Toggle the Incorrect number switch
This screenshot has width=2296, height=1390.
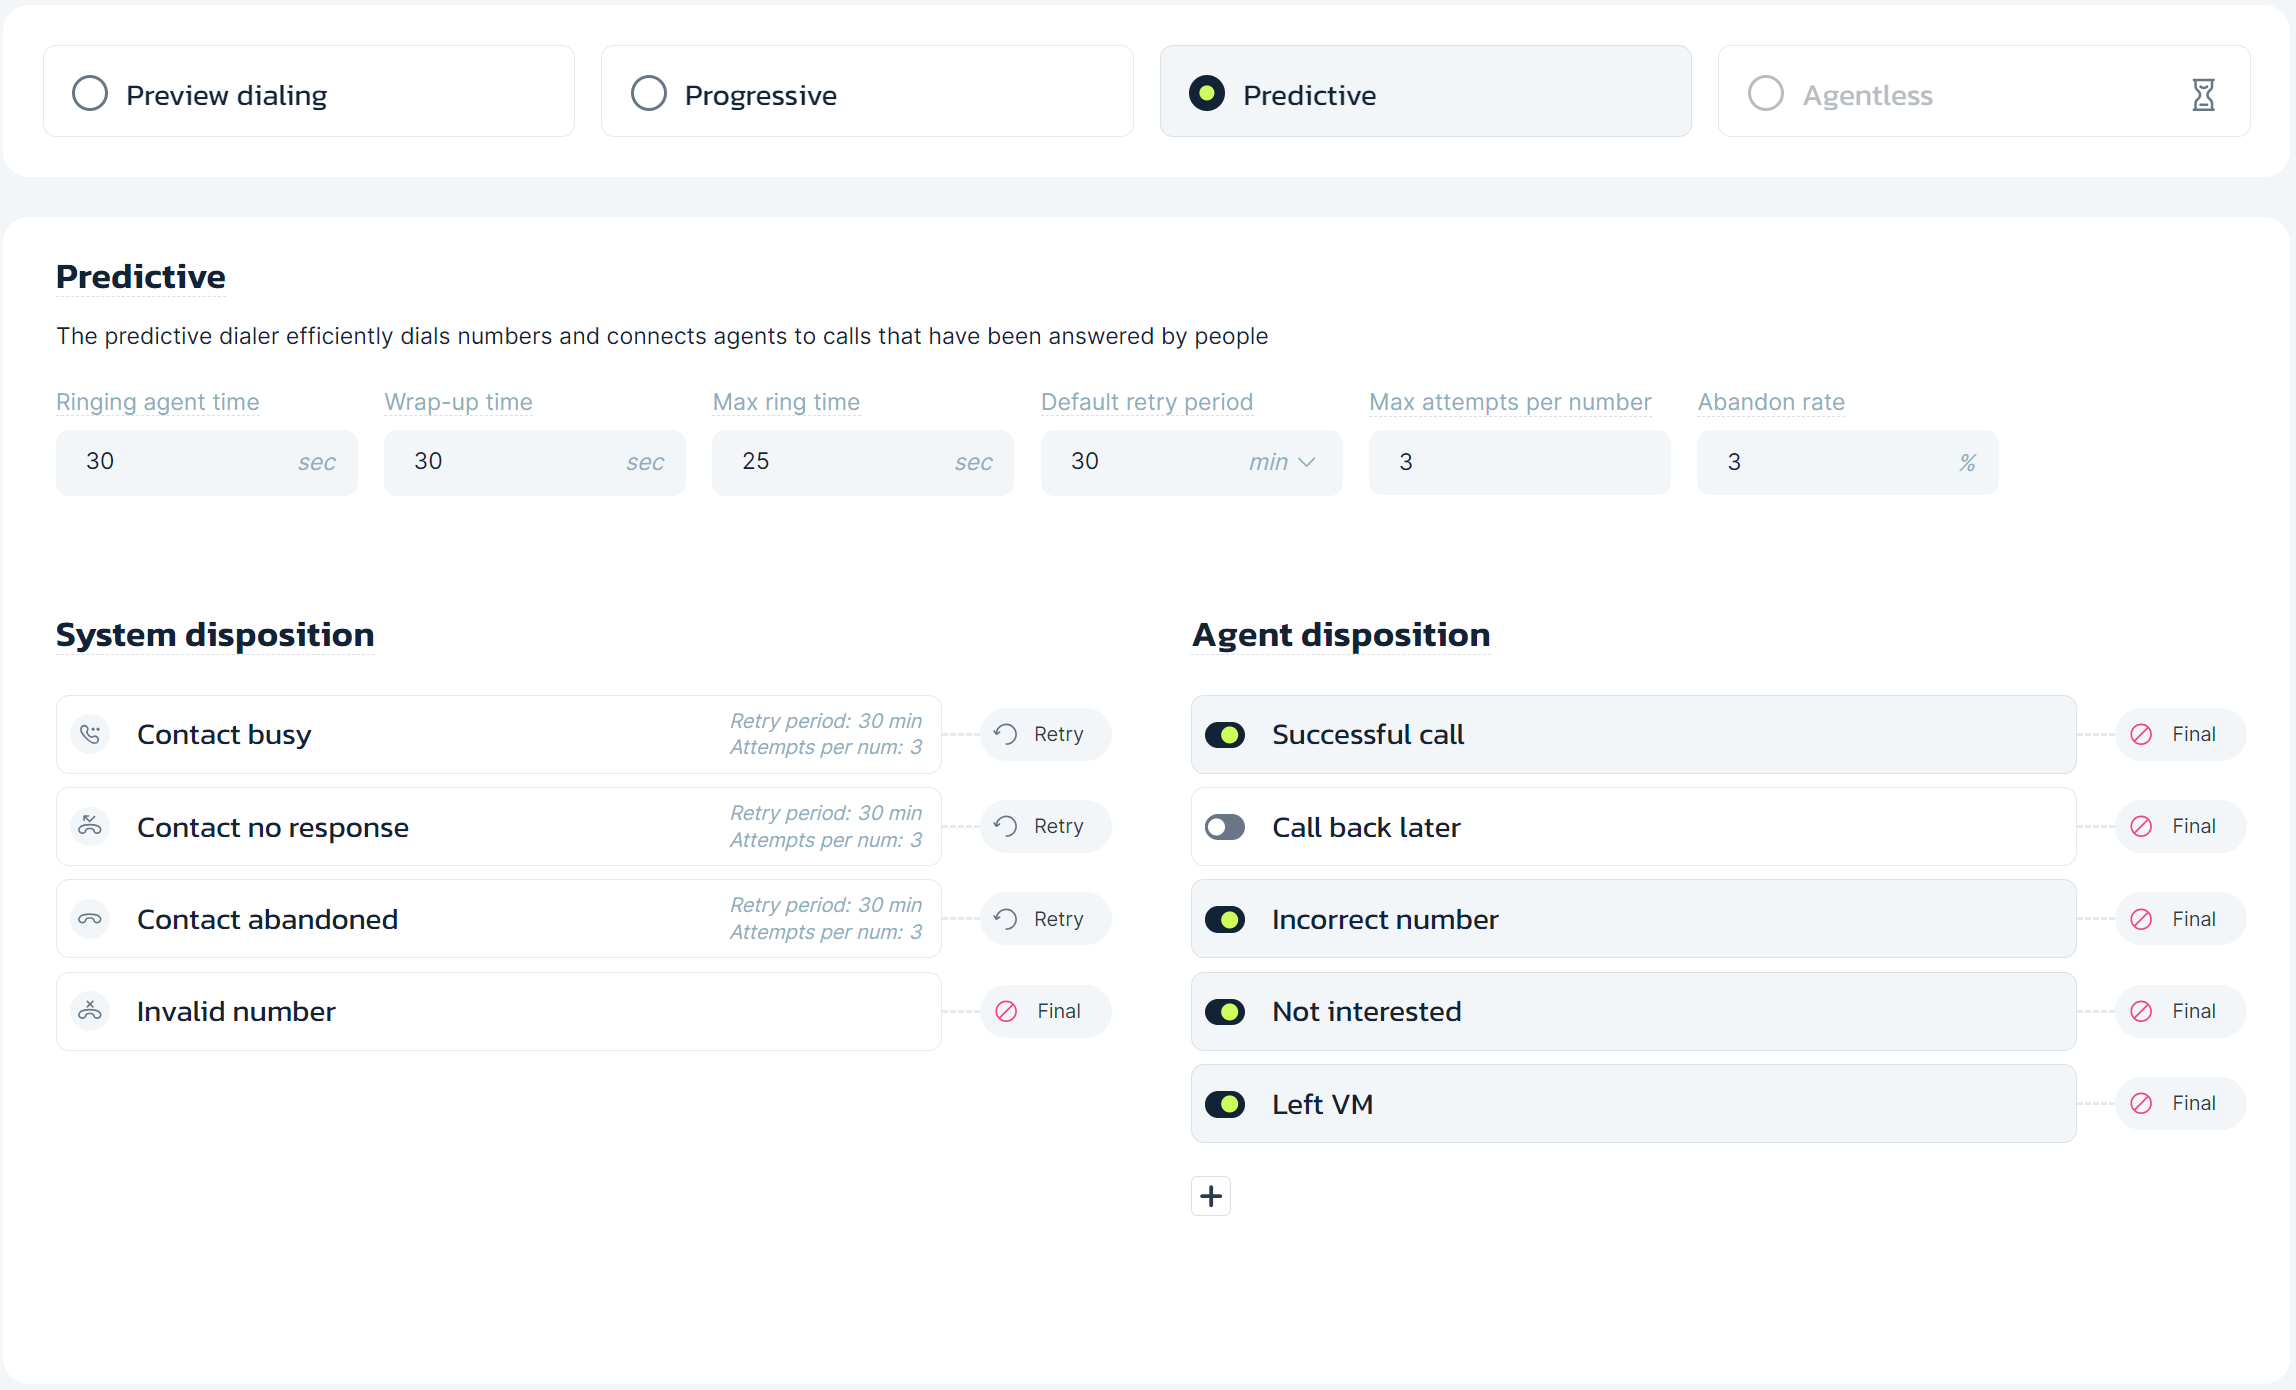click(1228, 920)
